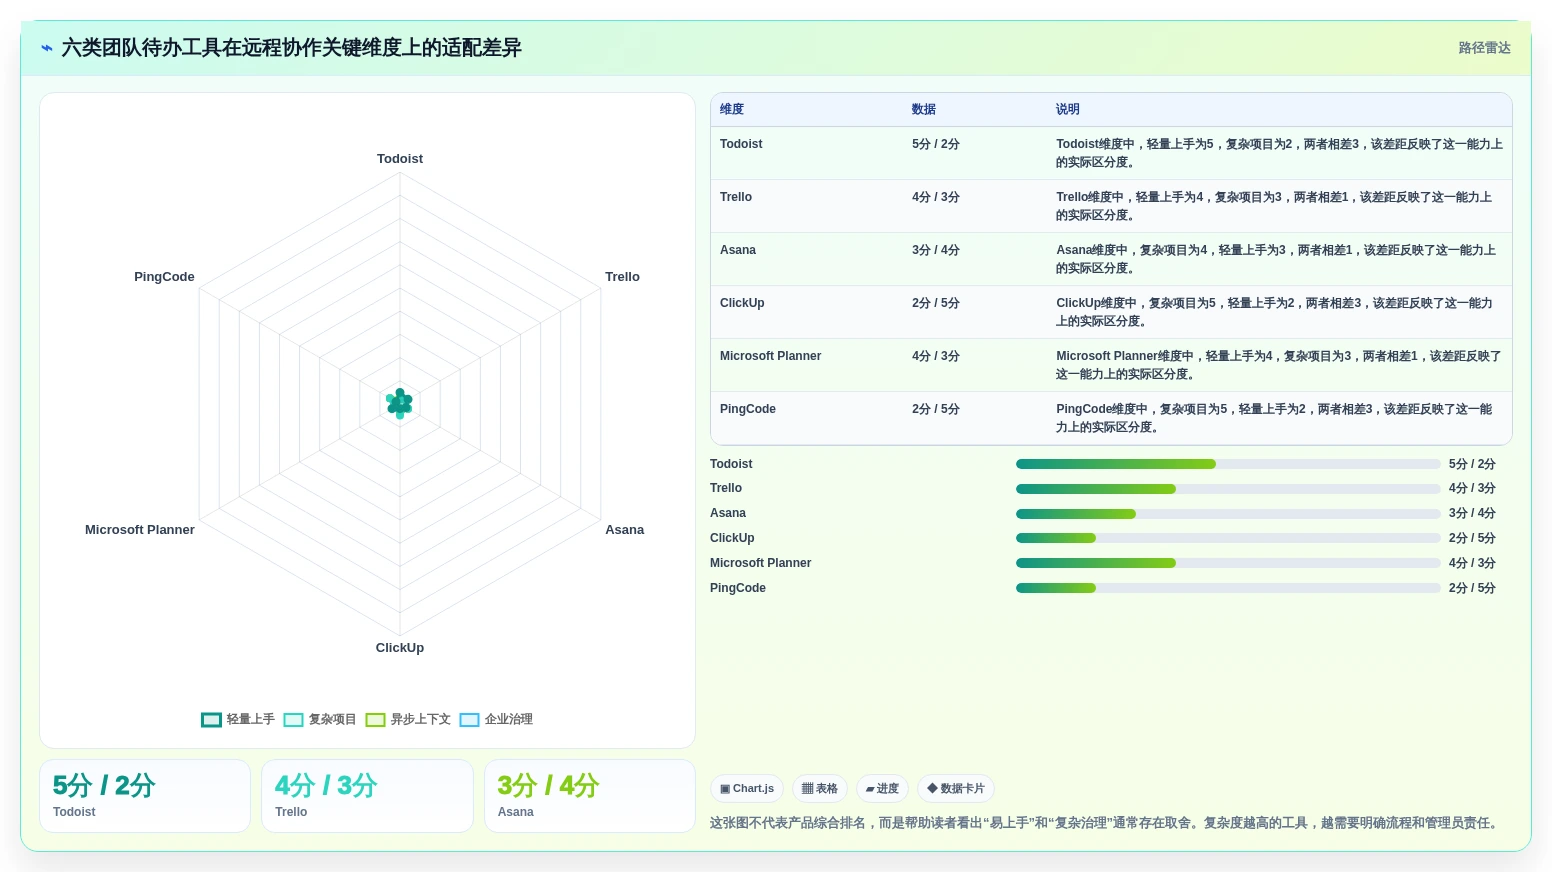
Task: Click the Microsoft Planner radar axis label
Action: point(140,530)
